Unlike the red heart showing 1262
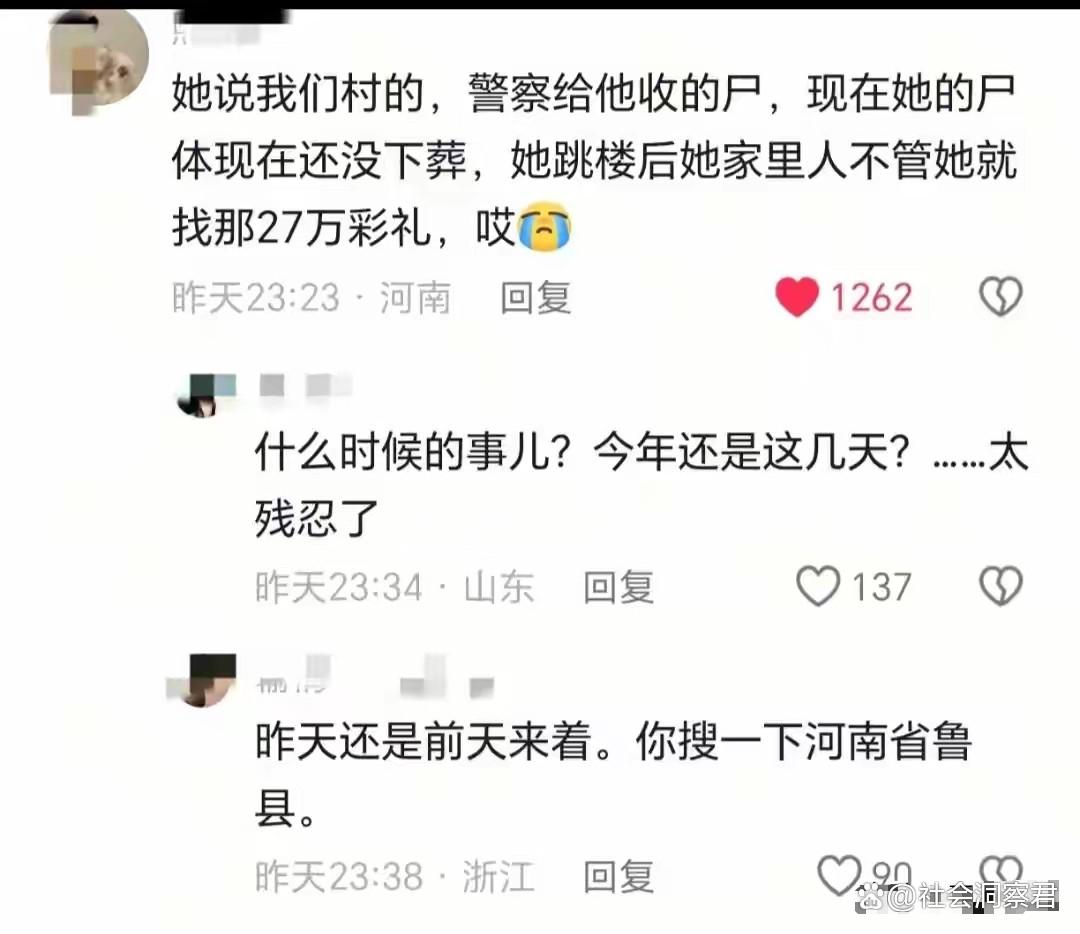Viewport: 1080px width, 934px height. click(x=797, y=297)
